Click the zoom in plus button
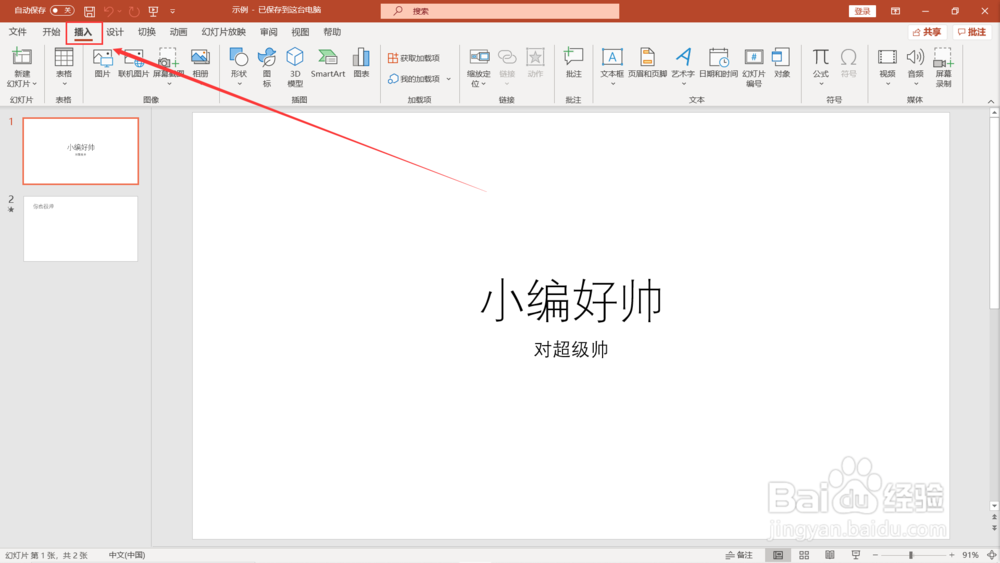The image size is (1000, 563). 952,555
